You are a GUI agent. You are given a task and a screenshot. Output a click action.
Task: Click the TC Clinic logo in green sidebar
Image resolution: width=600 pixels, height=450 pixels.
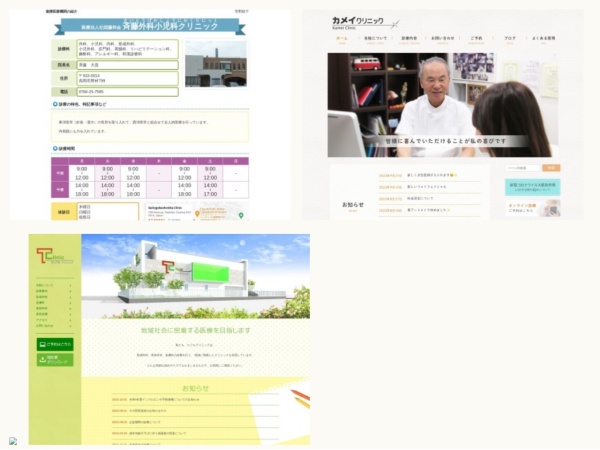pyautogui.click(x=55, y=256)
